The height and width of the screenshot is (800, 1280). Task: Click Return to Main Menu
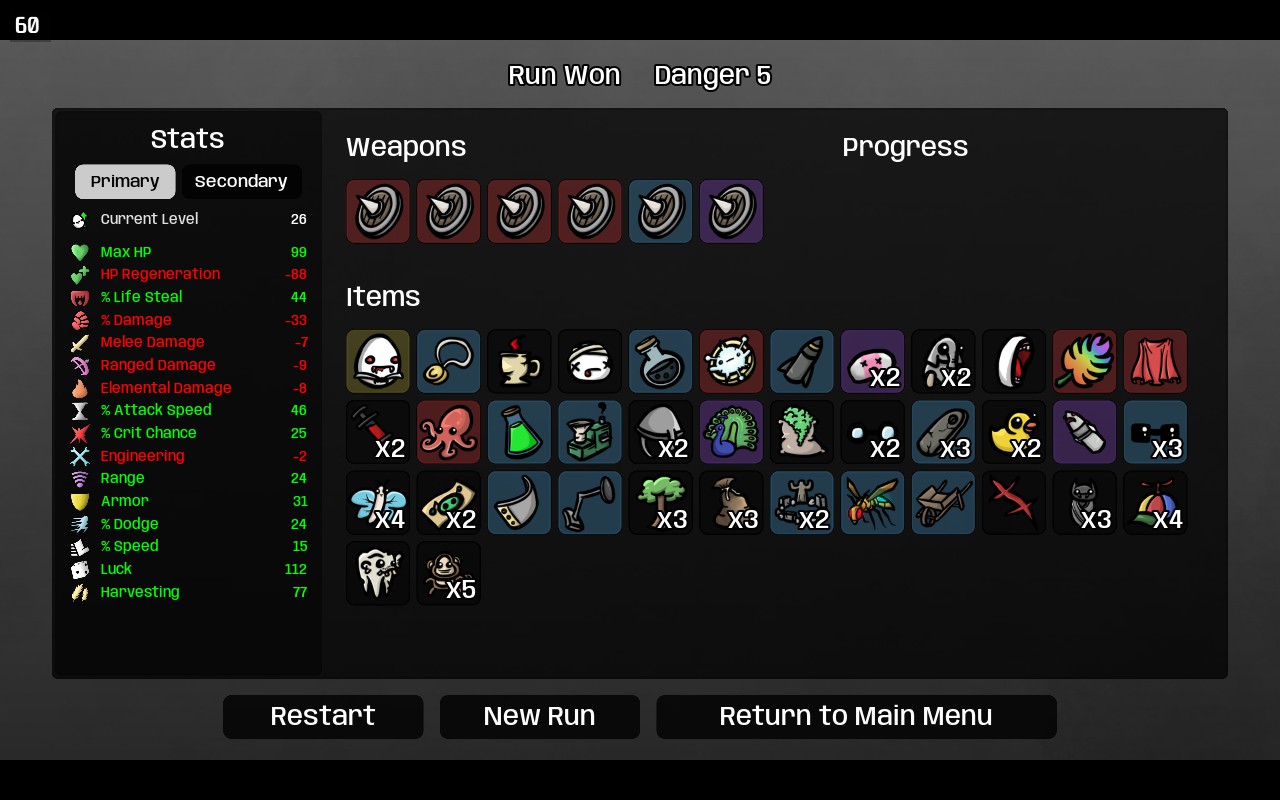click(x=856, y=717)
